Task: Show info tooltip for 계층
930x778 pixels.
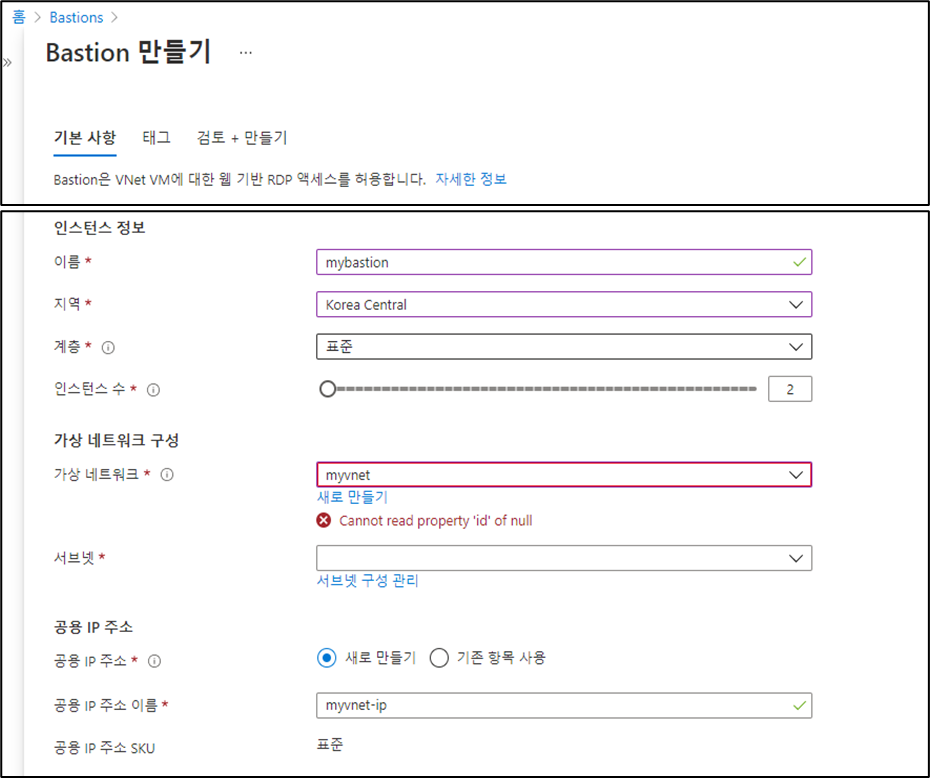Action: pos(108,347)
